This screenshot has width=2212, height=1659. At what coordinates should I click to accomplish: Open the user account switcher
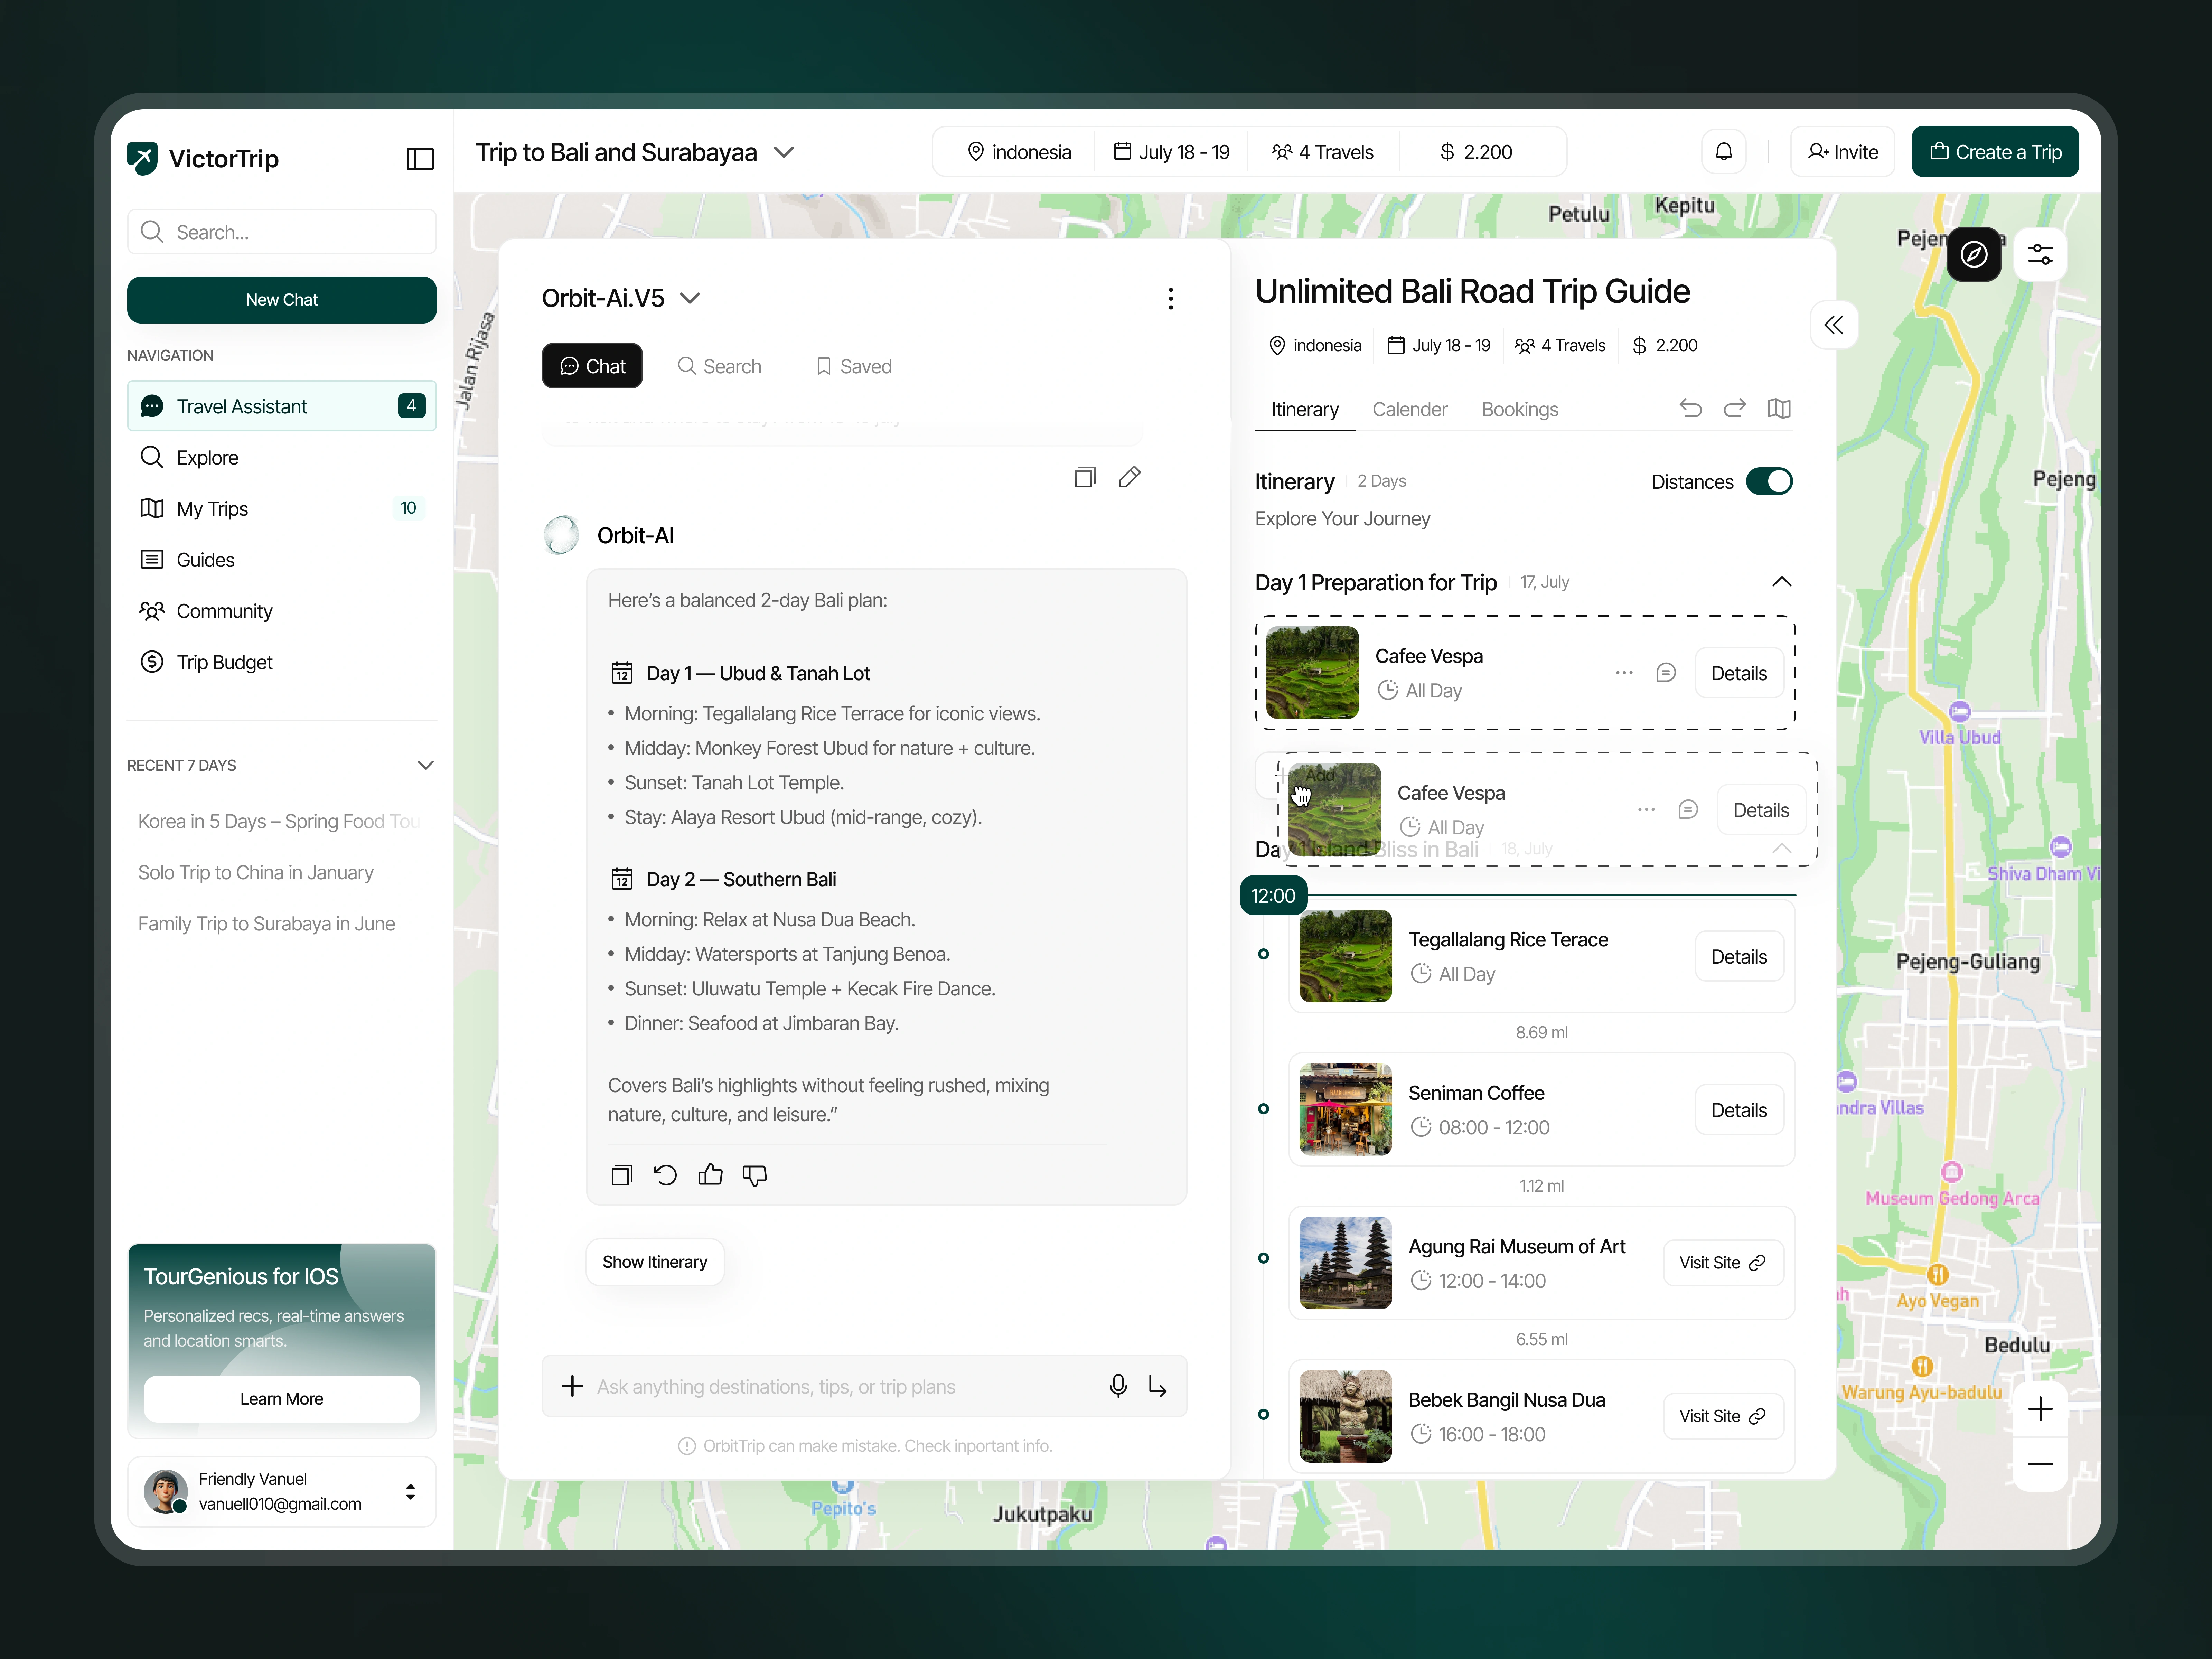click(x=410, y=1492)
